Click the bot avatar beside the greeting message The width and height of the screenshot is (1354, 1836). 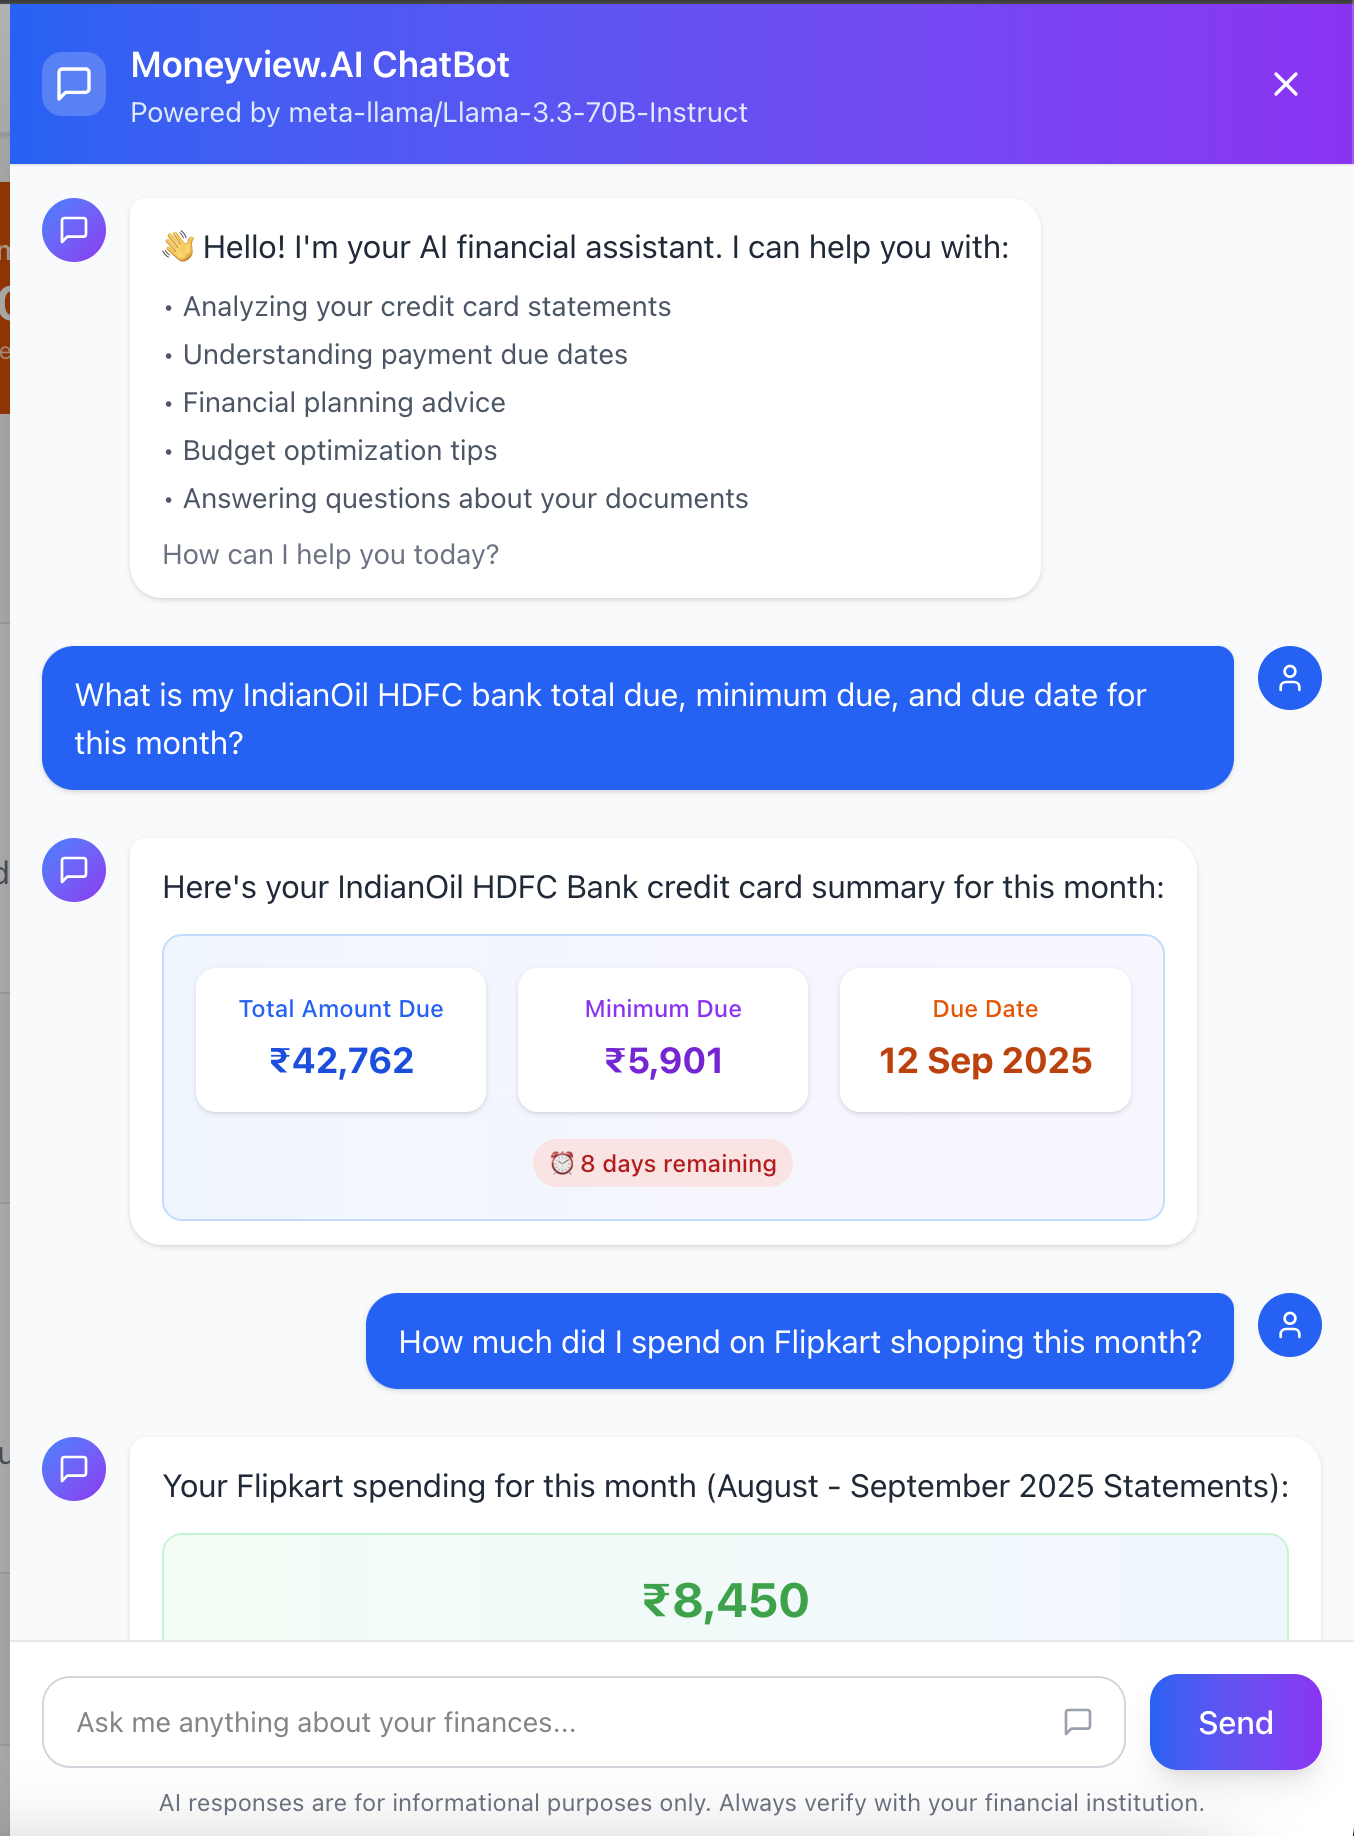coord(74,230)
